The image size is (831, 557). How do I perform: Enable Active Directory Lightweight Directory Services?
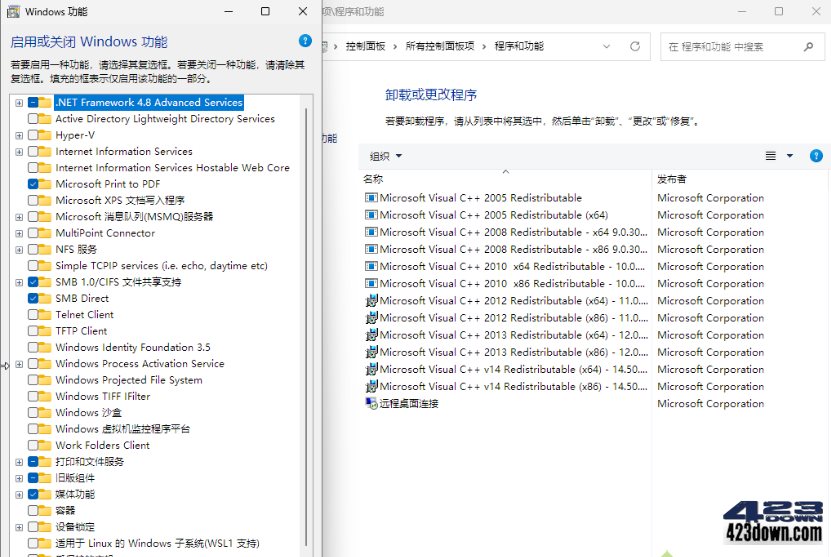point(33,119)
